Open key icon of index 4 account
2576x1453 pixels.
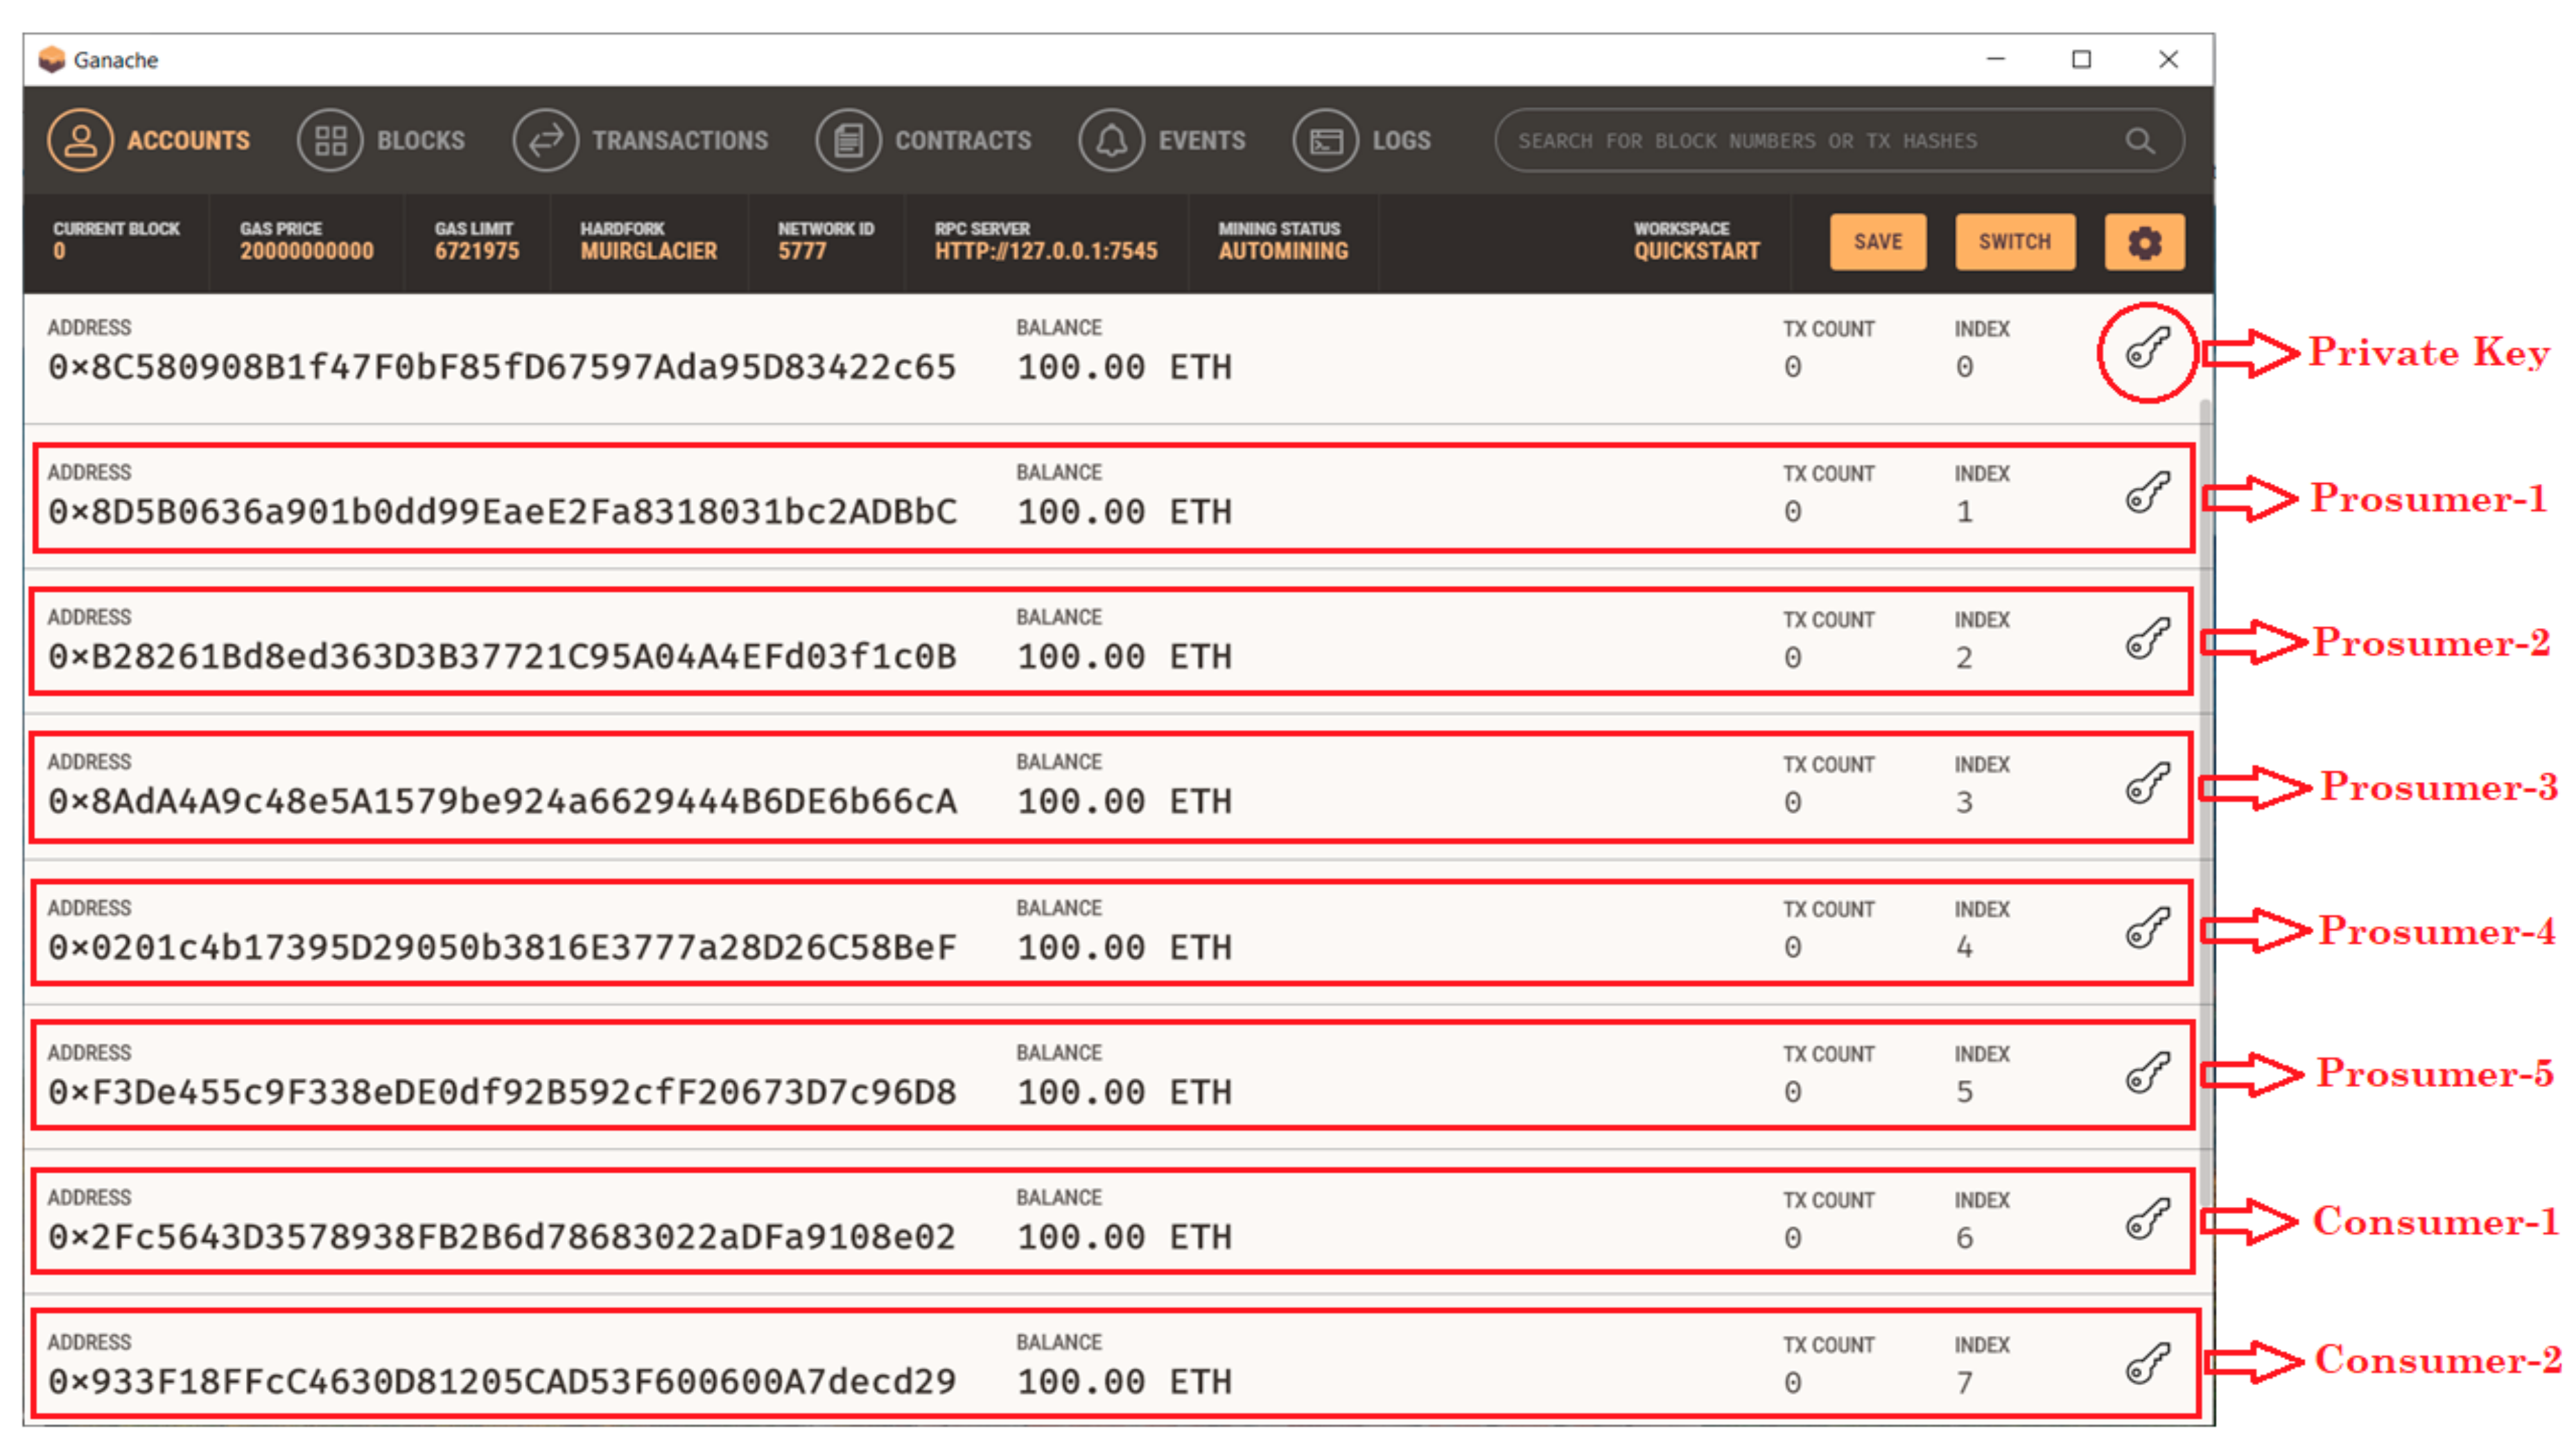coord(2146,929)
